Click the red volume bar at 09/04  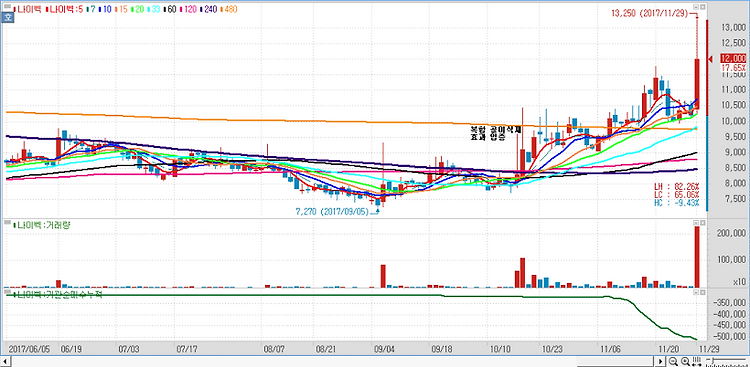(x=383, y=277)
